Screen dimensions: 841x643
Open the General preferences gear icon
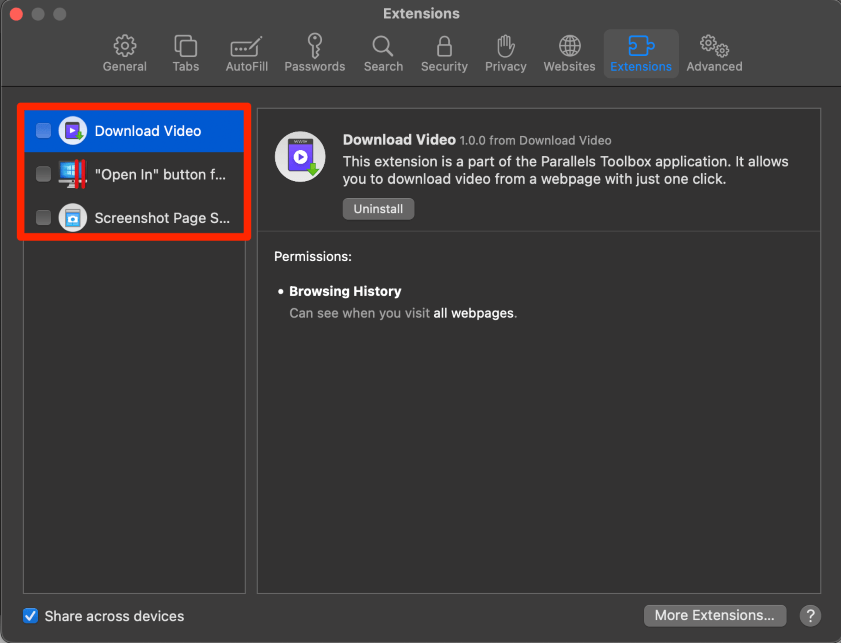(124, 46)
